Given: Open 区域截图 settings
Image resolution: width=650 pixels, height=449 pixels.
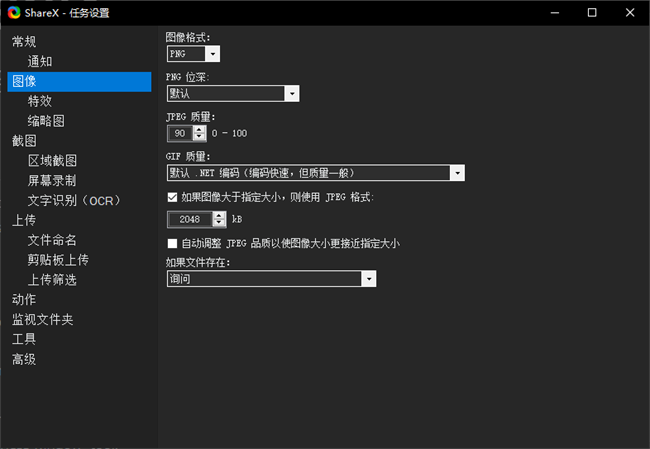Looking at the screenshot, I should 52,161.
